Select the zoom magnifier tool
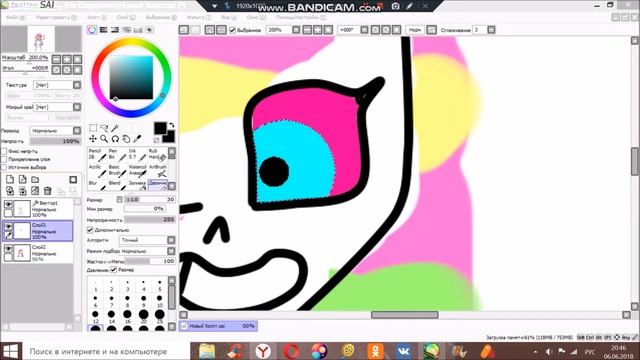This screenshot has height=360, width=640. pos(104,139)
